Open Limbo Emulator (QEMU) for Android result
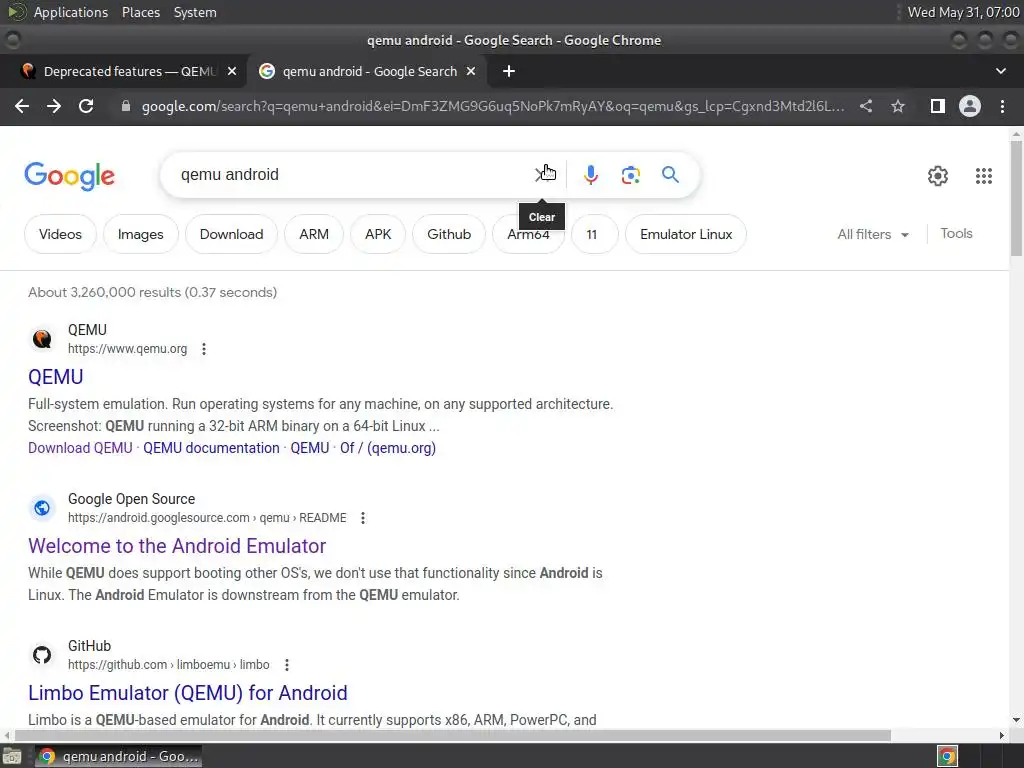The image size is (1024, 768). (187, 693)
